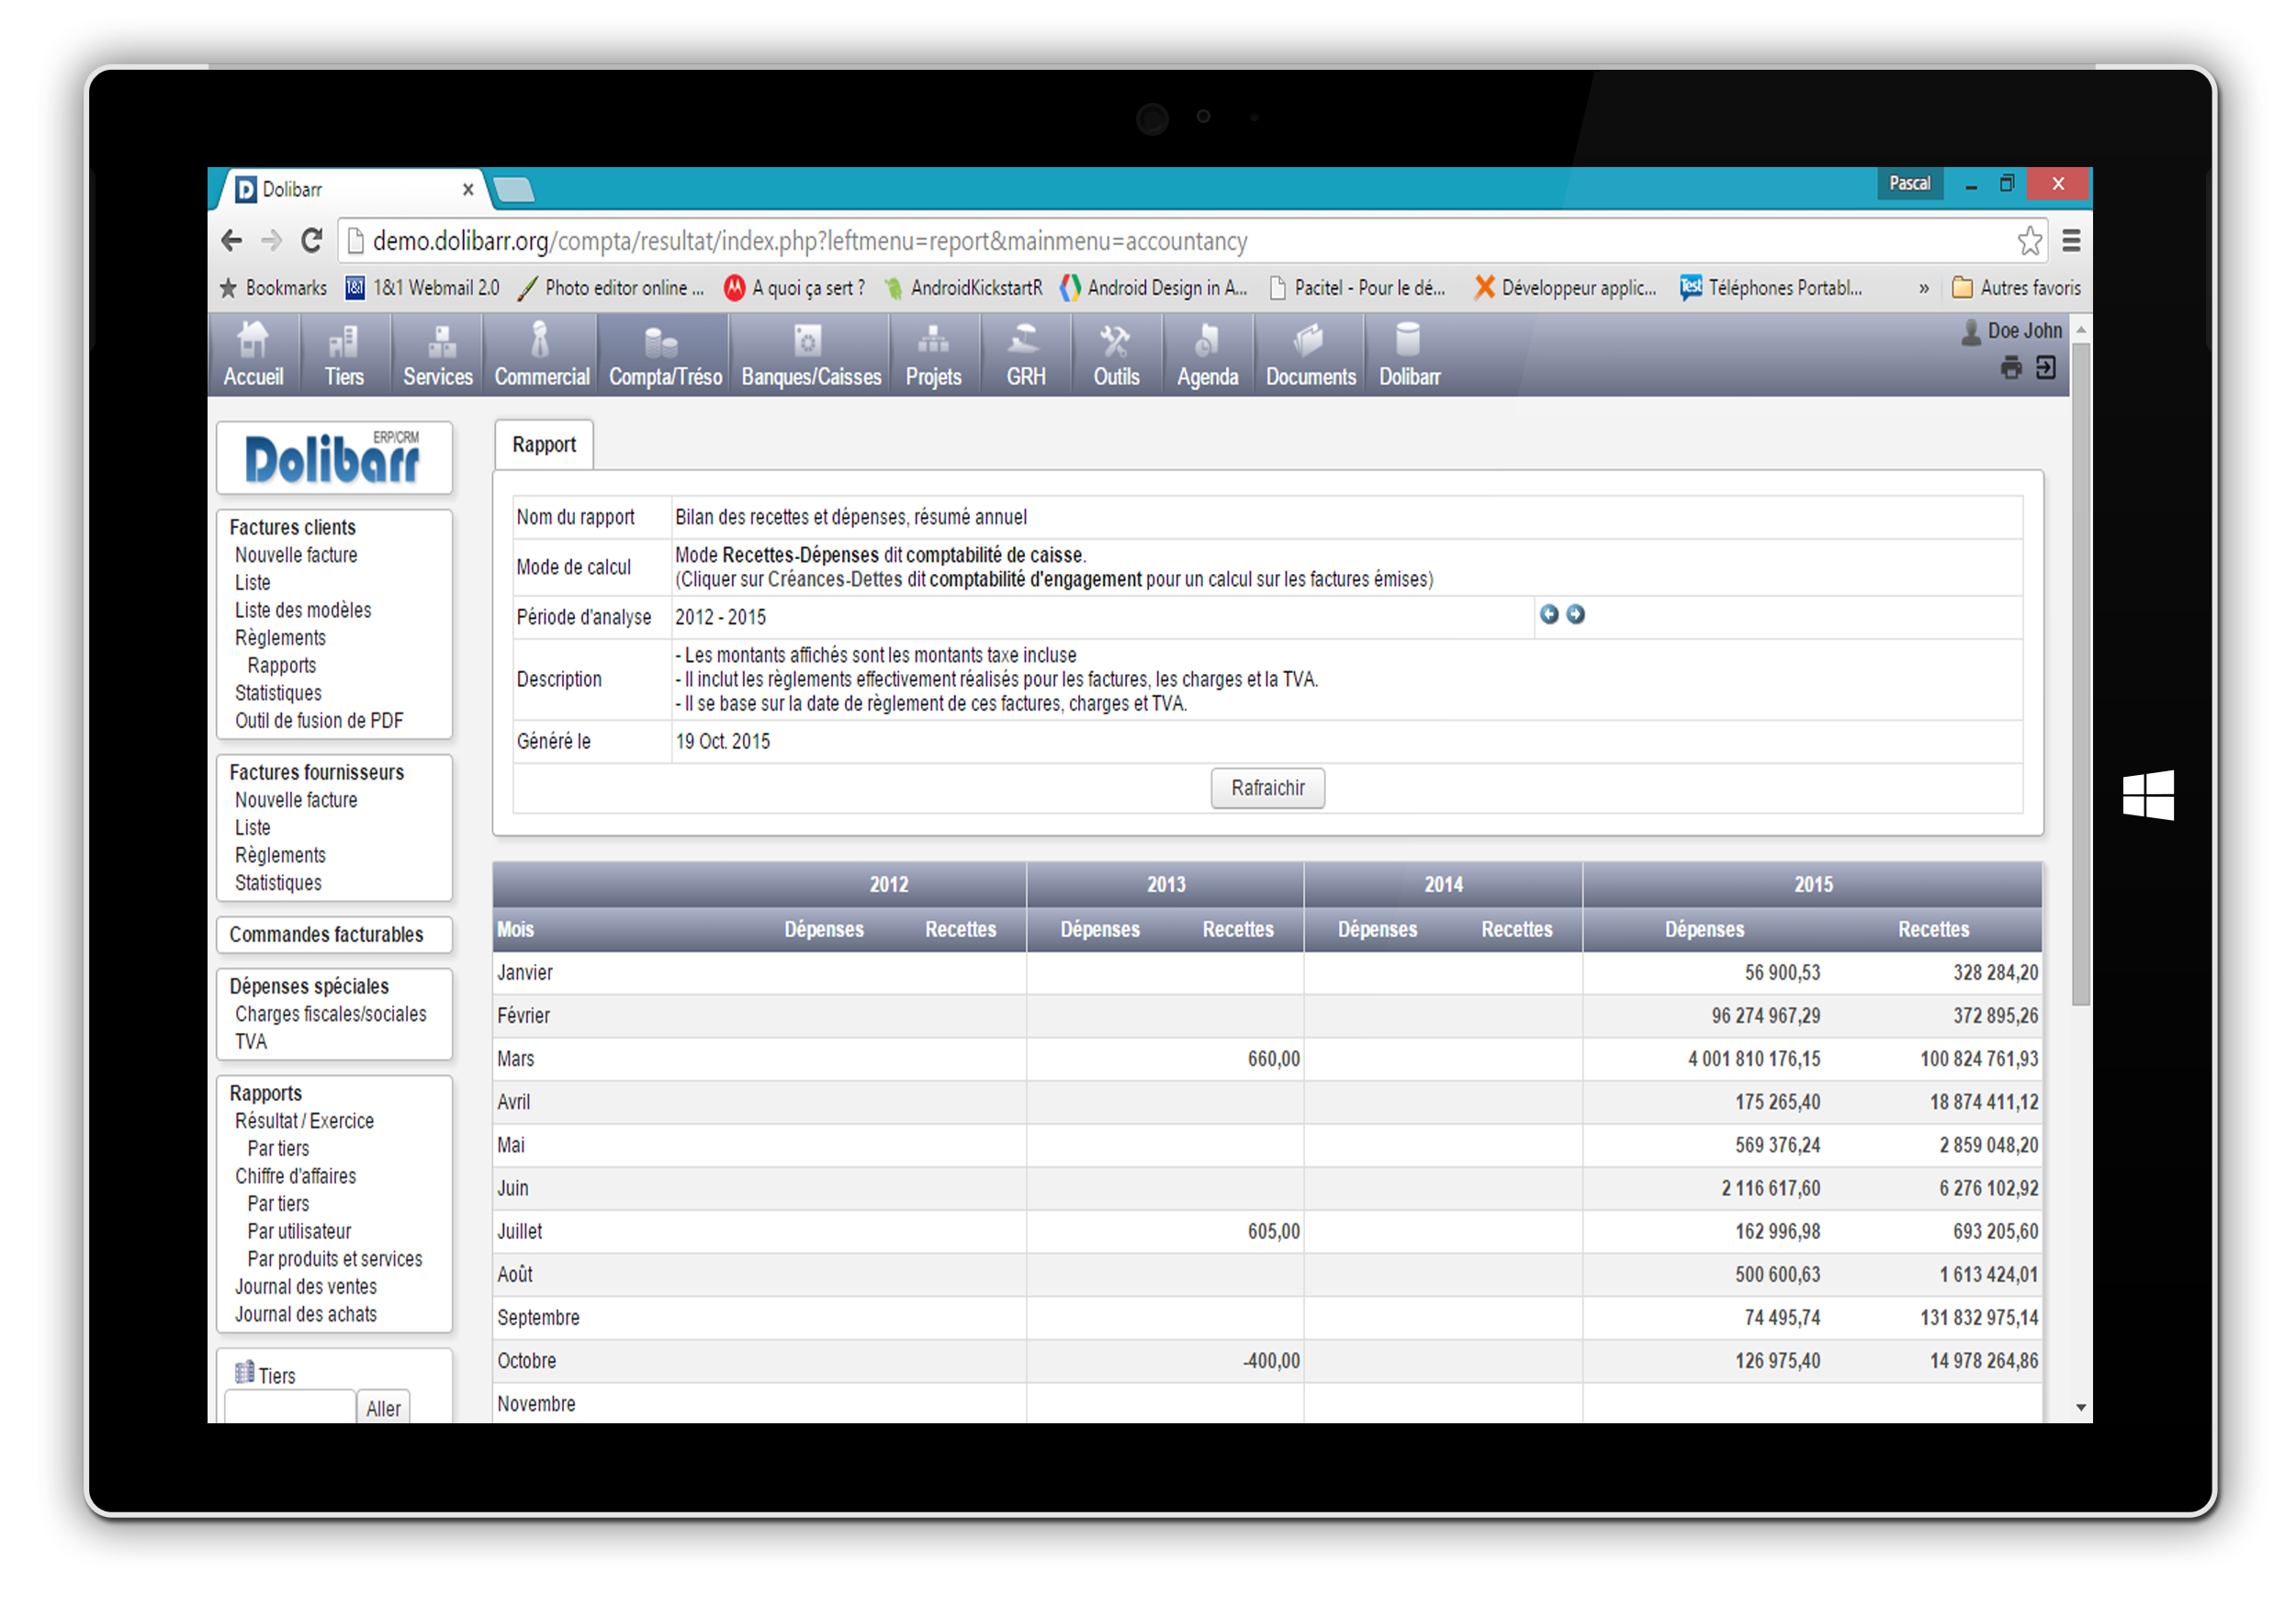Expand hidden bookmarks chevron
The width and height of the screenshot is (2296, 1606).
[x=1924, y=289]
